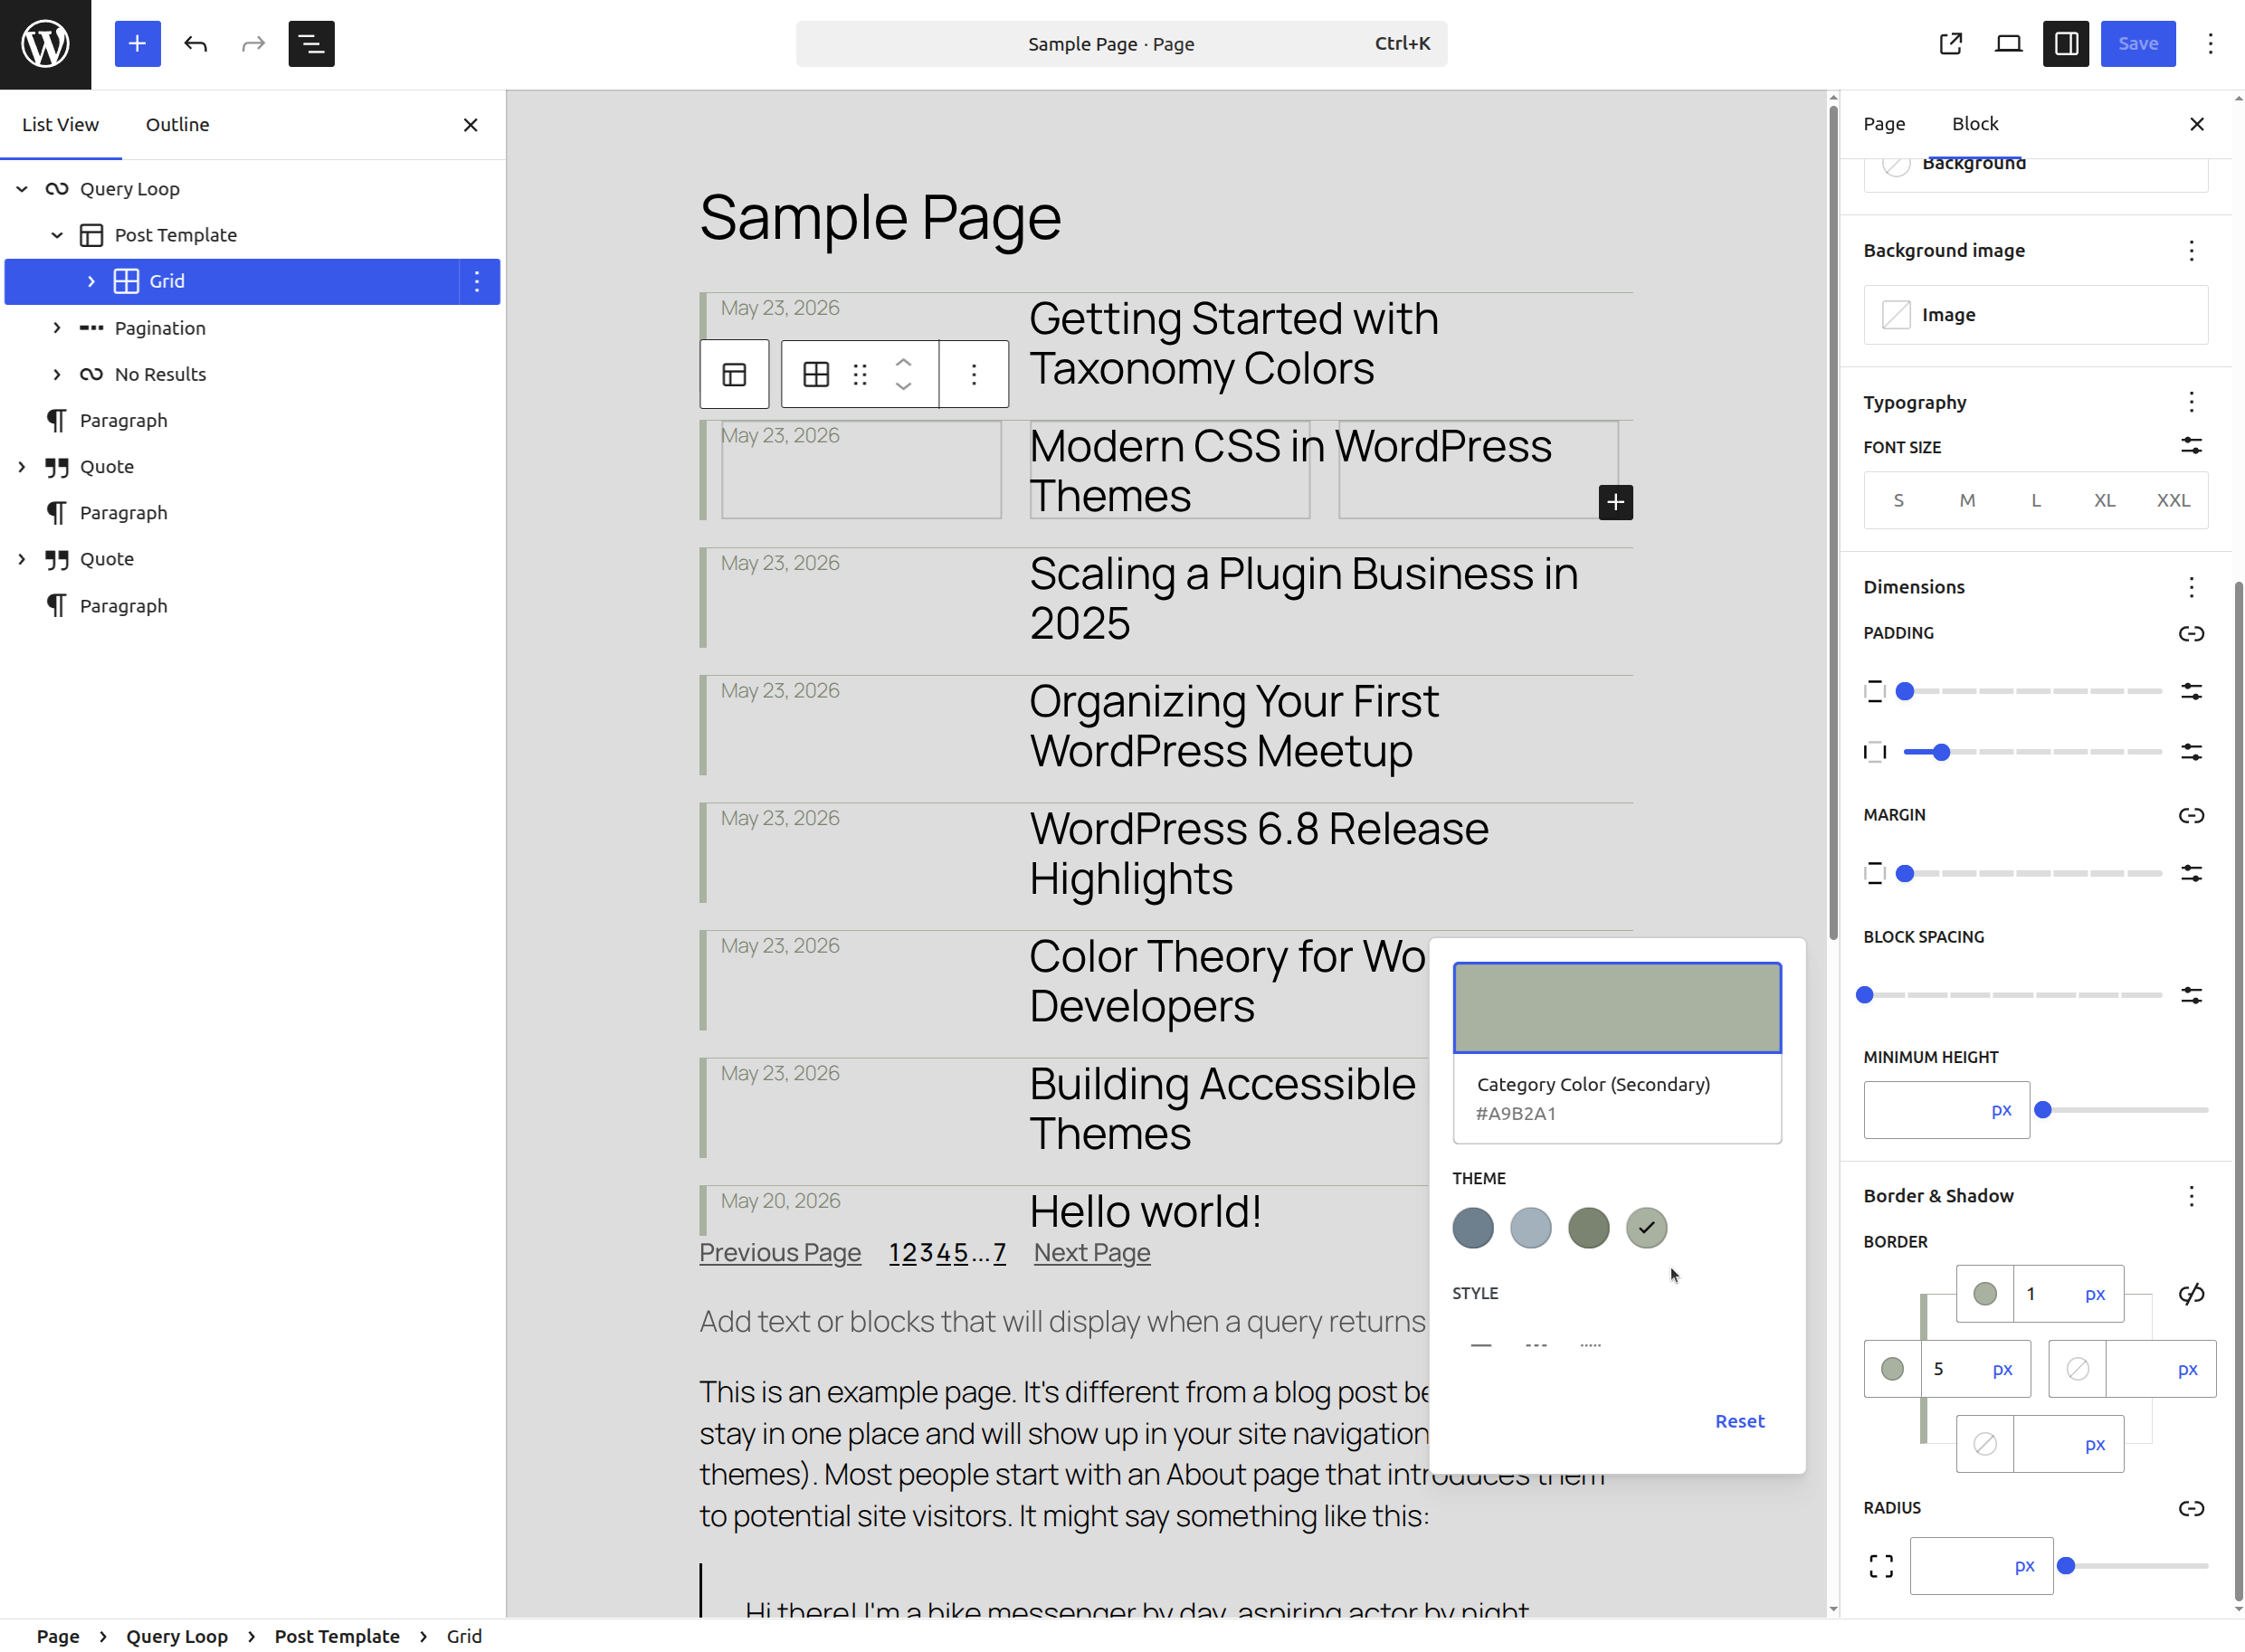Viewport: 2245px width, 1652px height.
Task: Click the Image background button
Action: click(x=2035, y=315)
